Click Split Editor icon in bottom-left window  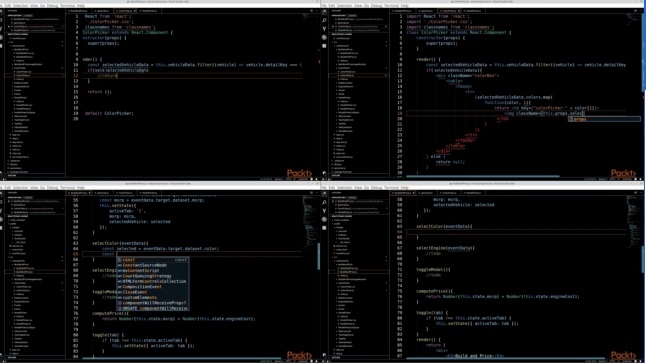(x=311, y=193)
